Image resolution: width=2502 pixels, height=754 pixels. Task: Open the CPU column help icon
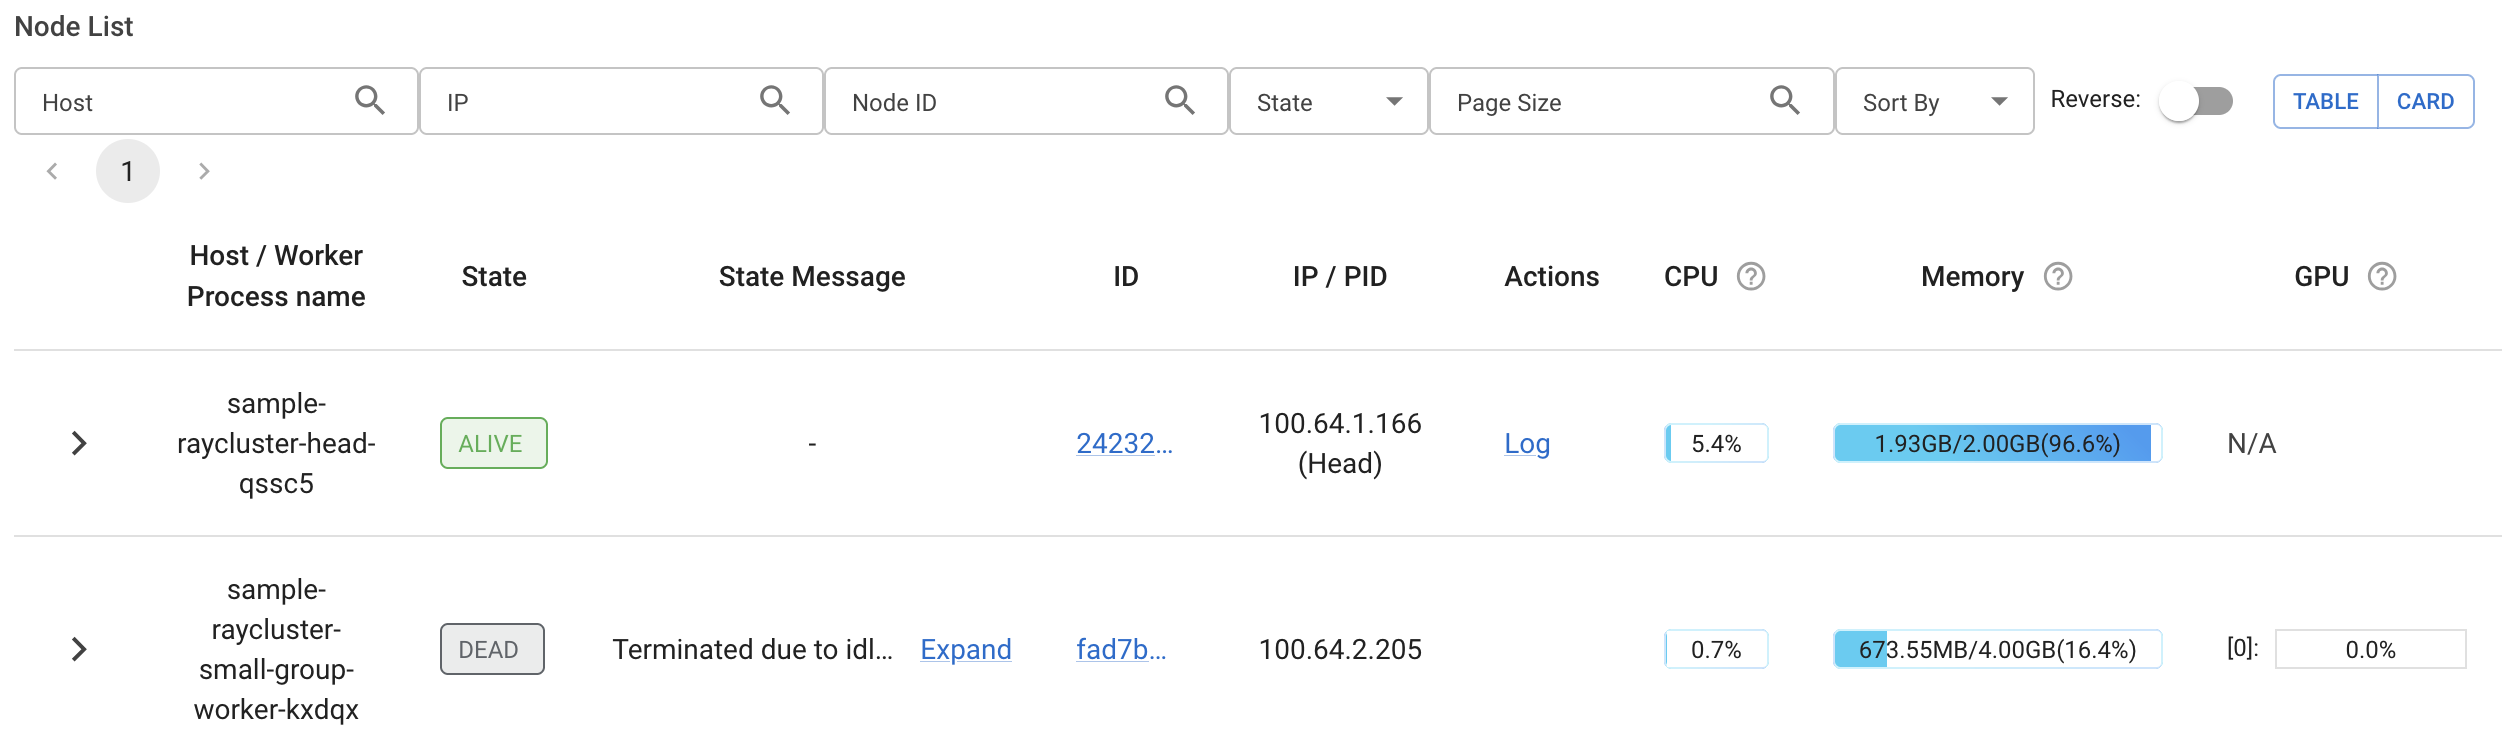1750,276
